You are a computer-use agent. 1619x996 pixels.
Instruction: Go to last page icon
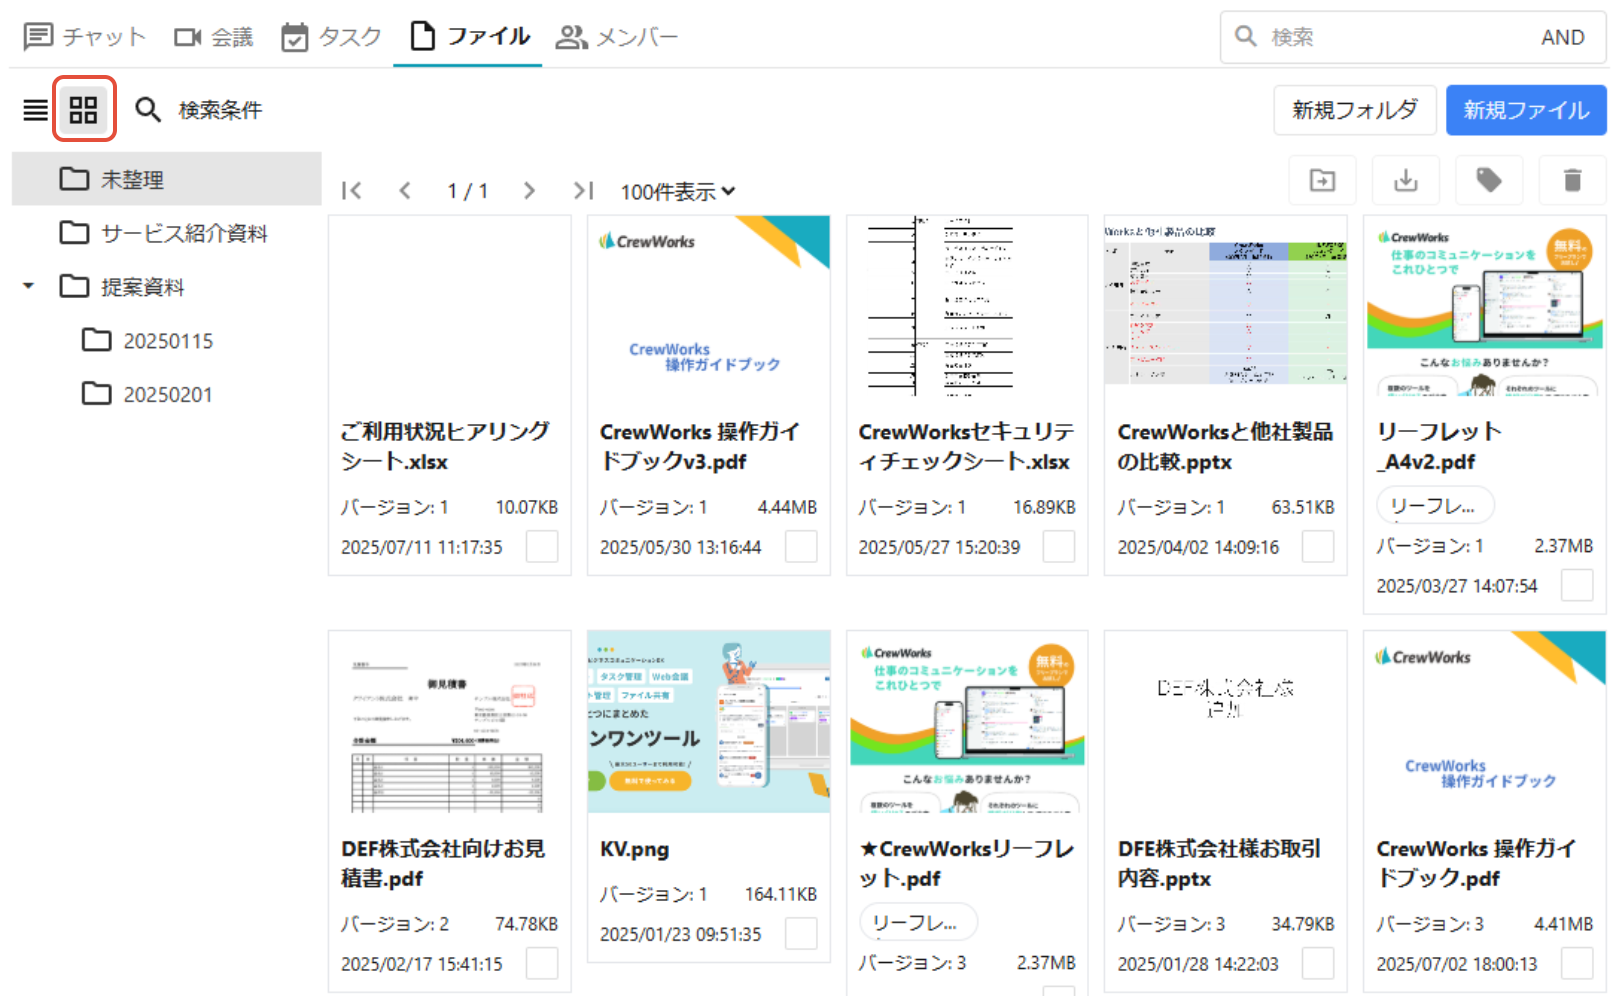pyautogui.click(x=583, y=190)
